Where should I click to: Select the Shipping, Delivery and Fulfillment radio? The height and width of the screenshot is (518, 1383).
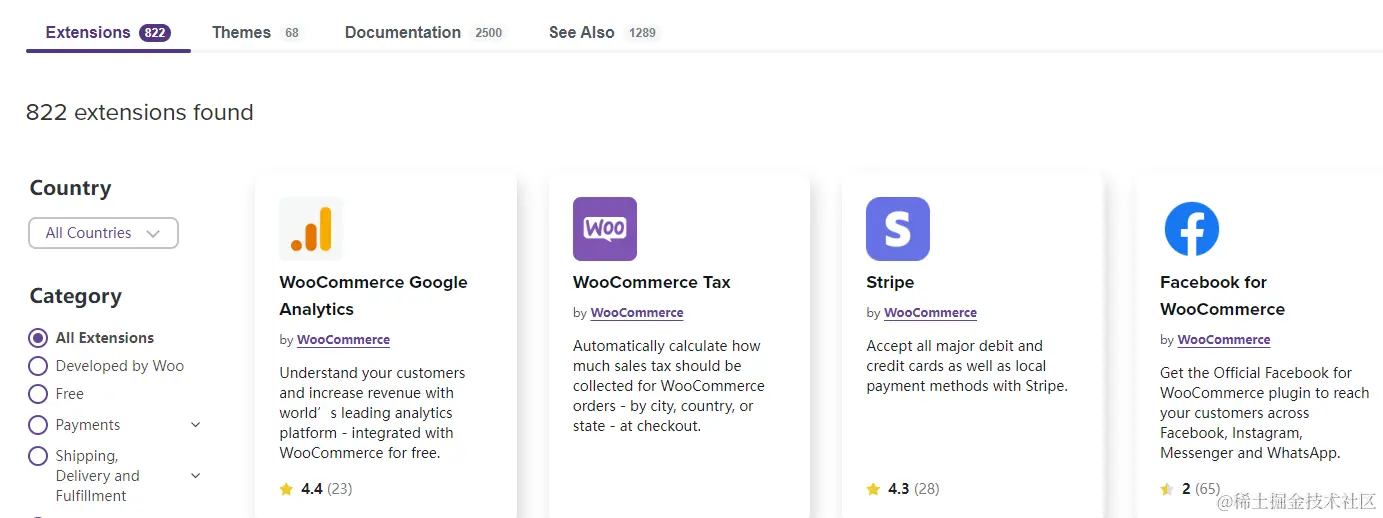pos(38,456)
